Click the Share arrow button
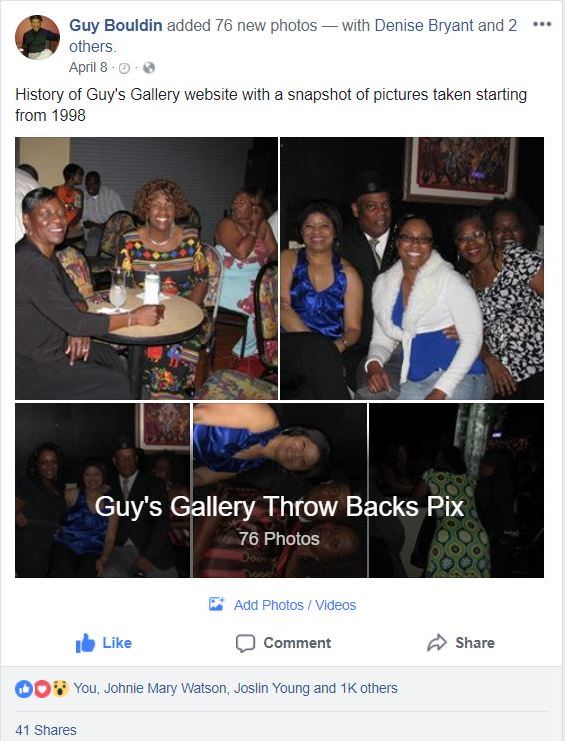 click(461, 643)
